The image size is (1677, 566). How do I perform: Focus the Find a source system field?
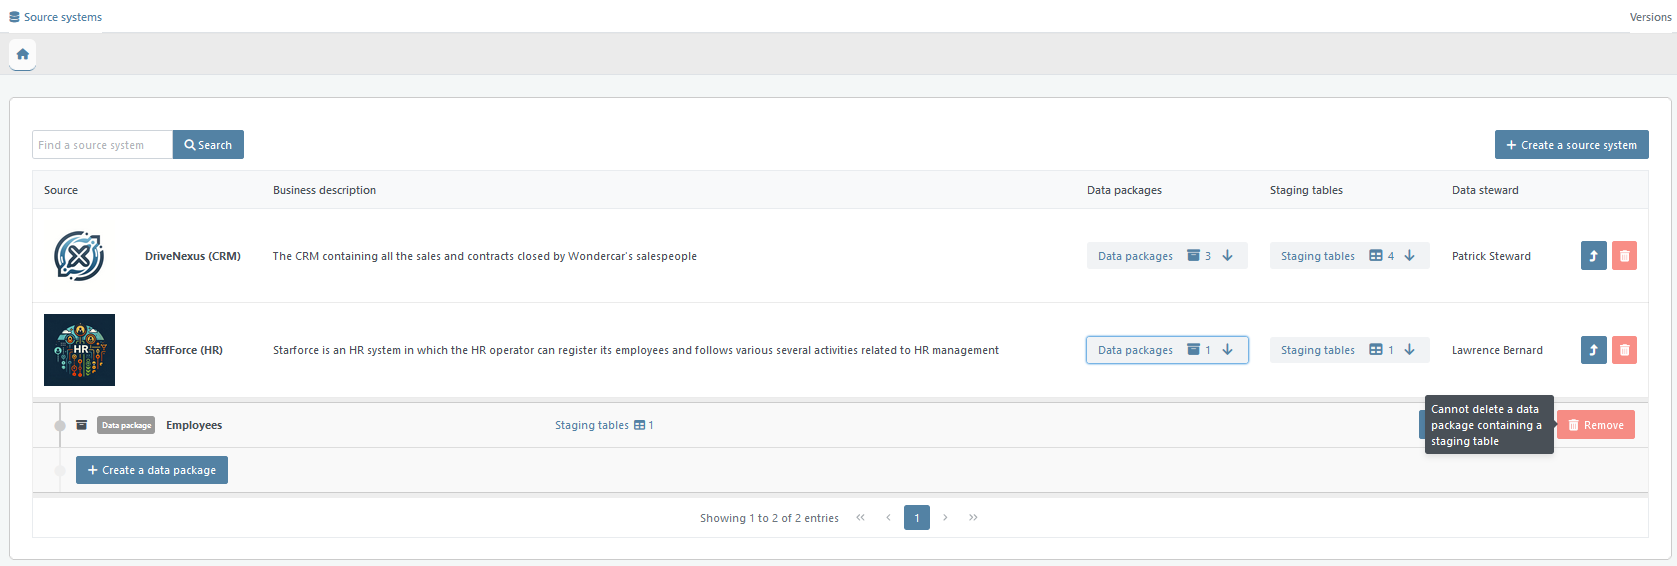tap(102, 145)
